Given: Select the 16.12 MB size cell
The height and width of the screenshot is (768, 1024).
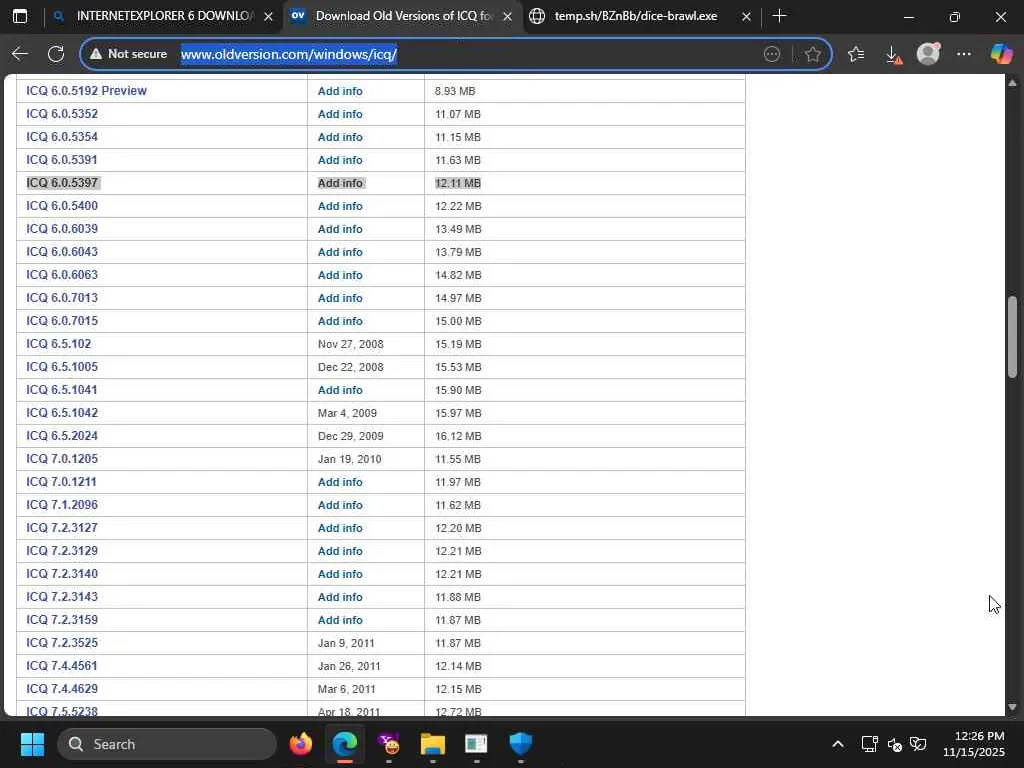Looking at the screenshot, I should 458,436.
